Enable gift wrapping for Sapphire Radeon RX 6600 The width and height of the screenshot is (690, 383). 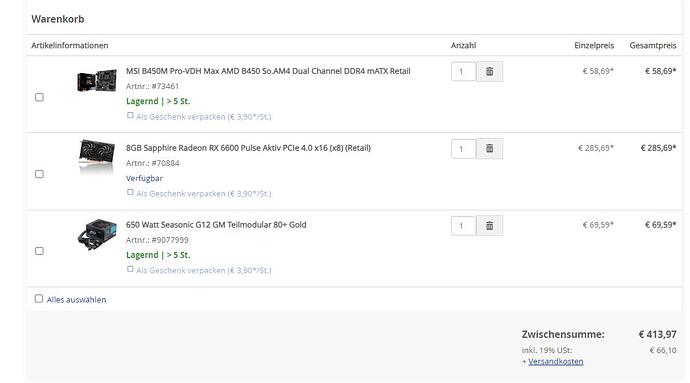[x=130, y=192]
